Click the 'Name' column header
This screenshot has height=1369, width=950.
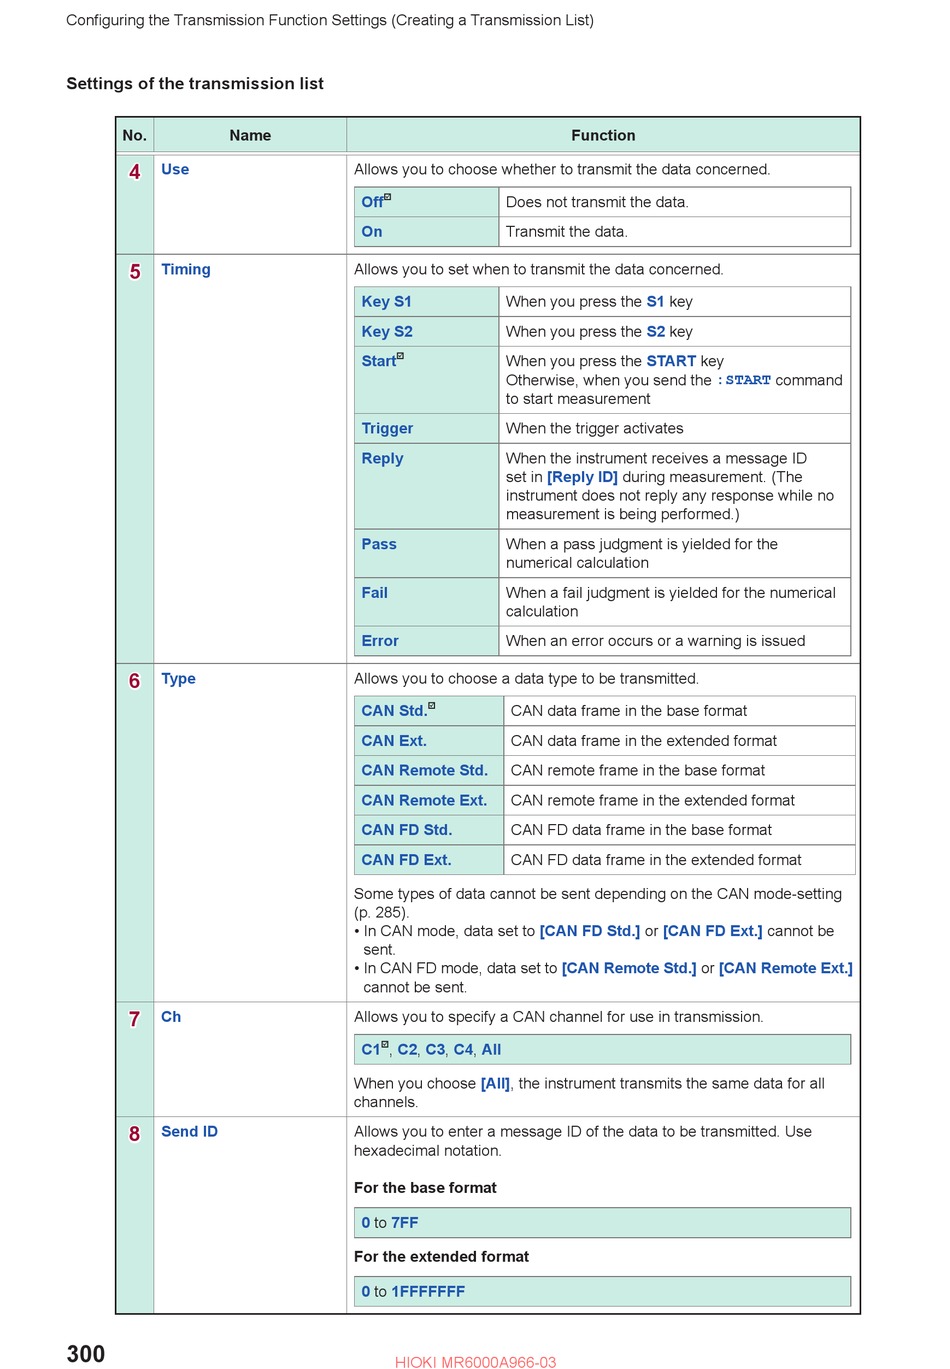[250, 136]
